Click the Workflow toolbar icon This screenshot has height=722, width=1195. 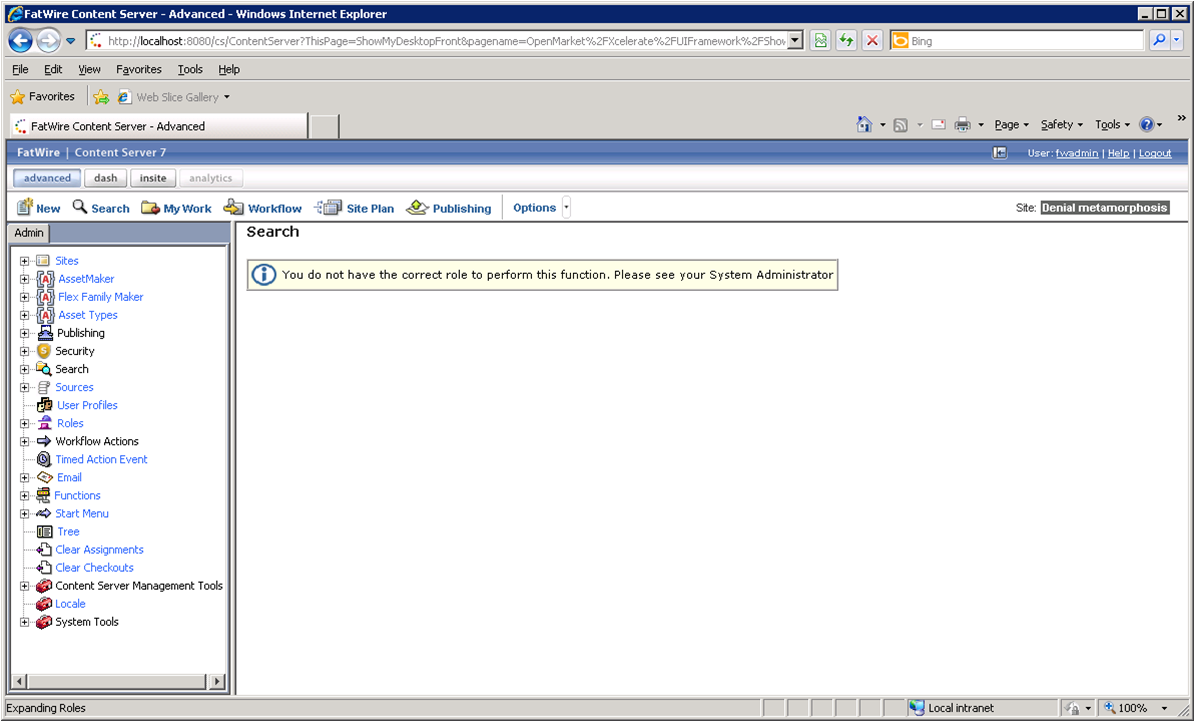point(233,207)
